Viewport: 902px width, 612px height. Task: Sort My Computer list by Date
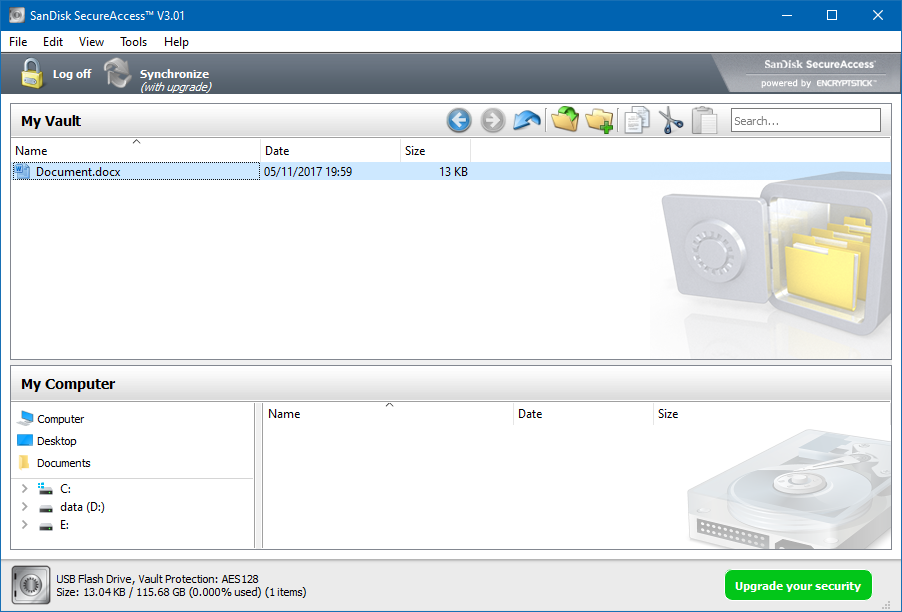click(x=583, y=414)
